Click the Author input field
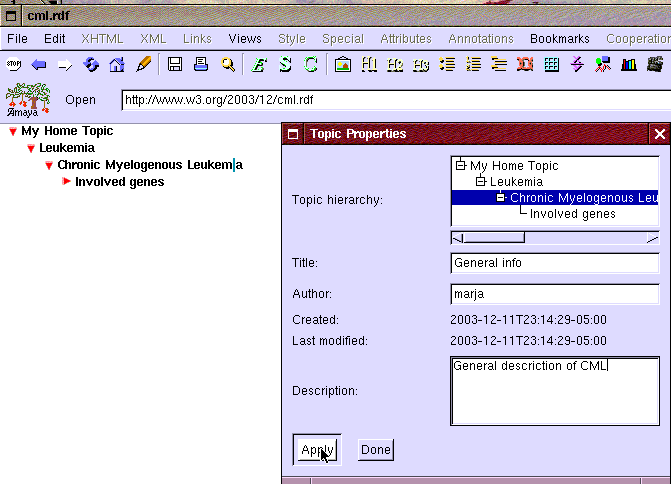 pyautogui.click(x=555, y=294)
